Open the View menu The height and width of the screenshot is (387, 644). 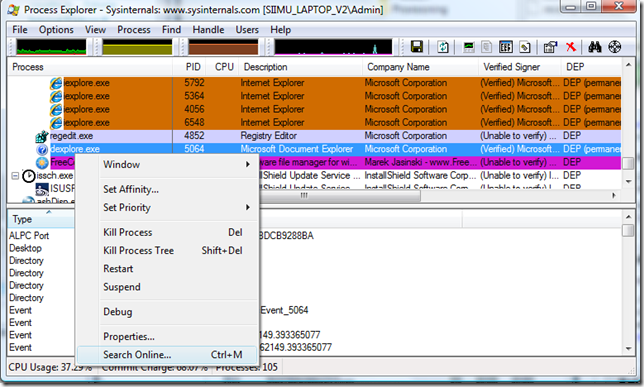(x=95, y=30)
